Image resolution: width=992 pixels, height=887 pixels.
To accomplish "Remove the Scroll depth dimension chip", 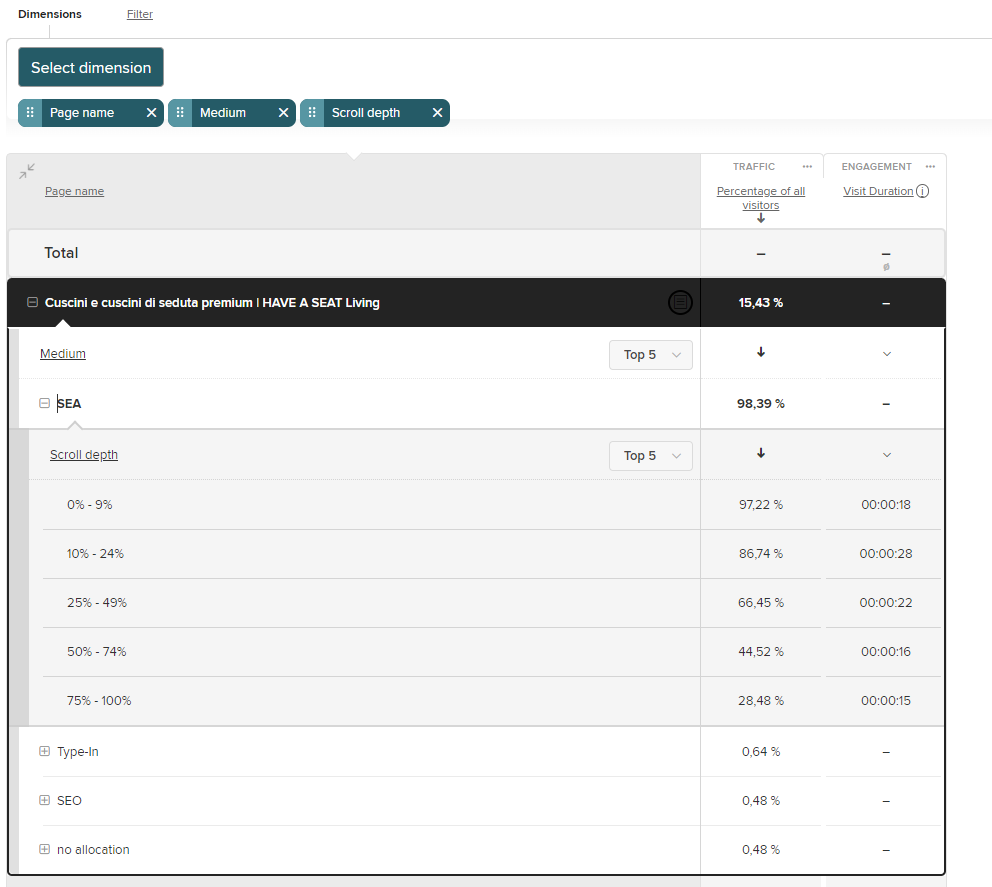I will tap(437, 113).
